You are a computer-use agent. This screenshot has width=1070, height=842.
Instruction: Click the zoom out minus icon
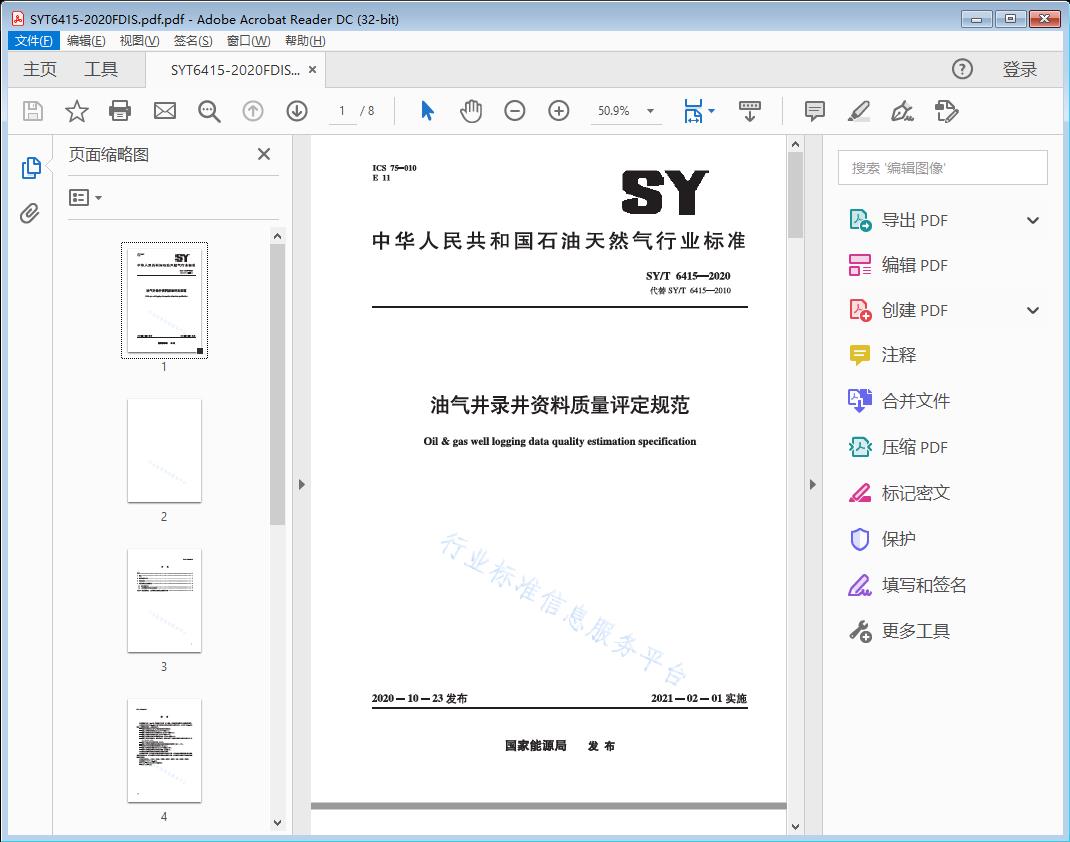click(515, 111)
